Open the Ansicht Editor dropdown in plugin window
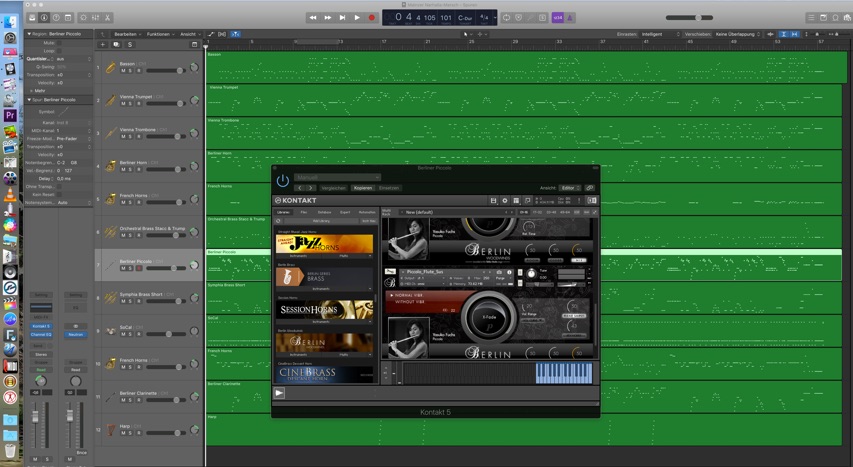Viewport: 853px width, 467px height. [571, 188]
